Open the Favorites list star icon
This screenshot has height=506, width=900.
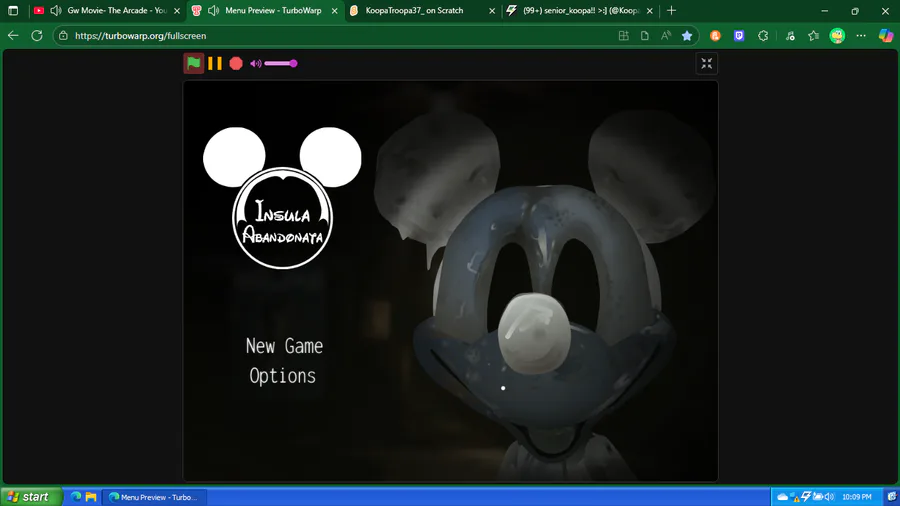pyautogui.click(x=813, y=36)
